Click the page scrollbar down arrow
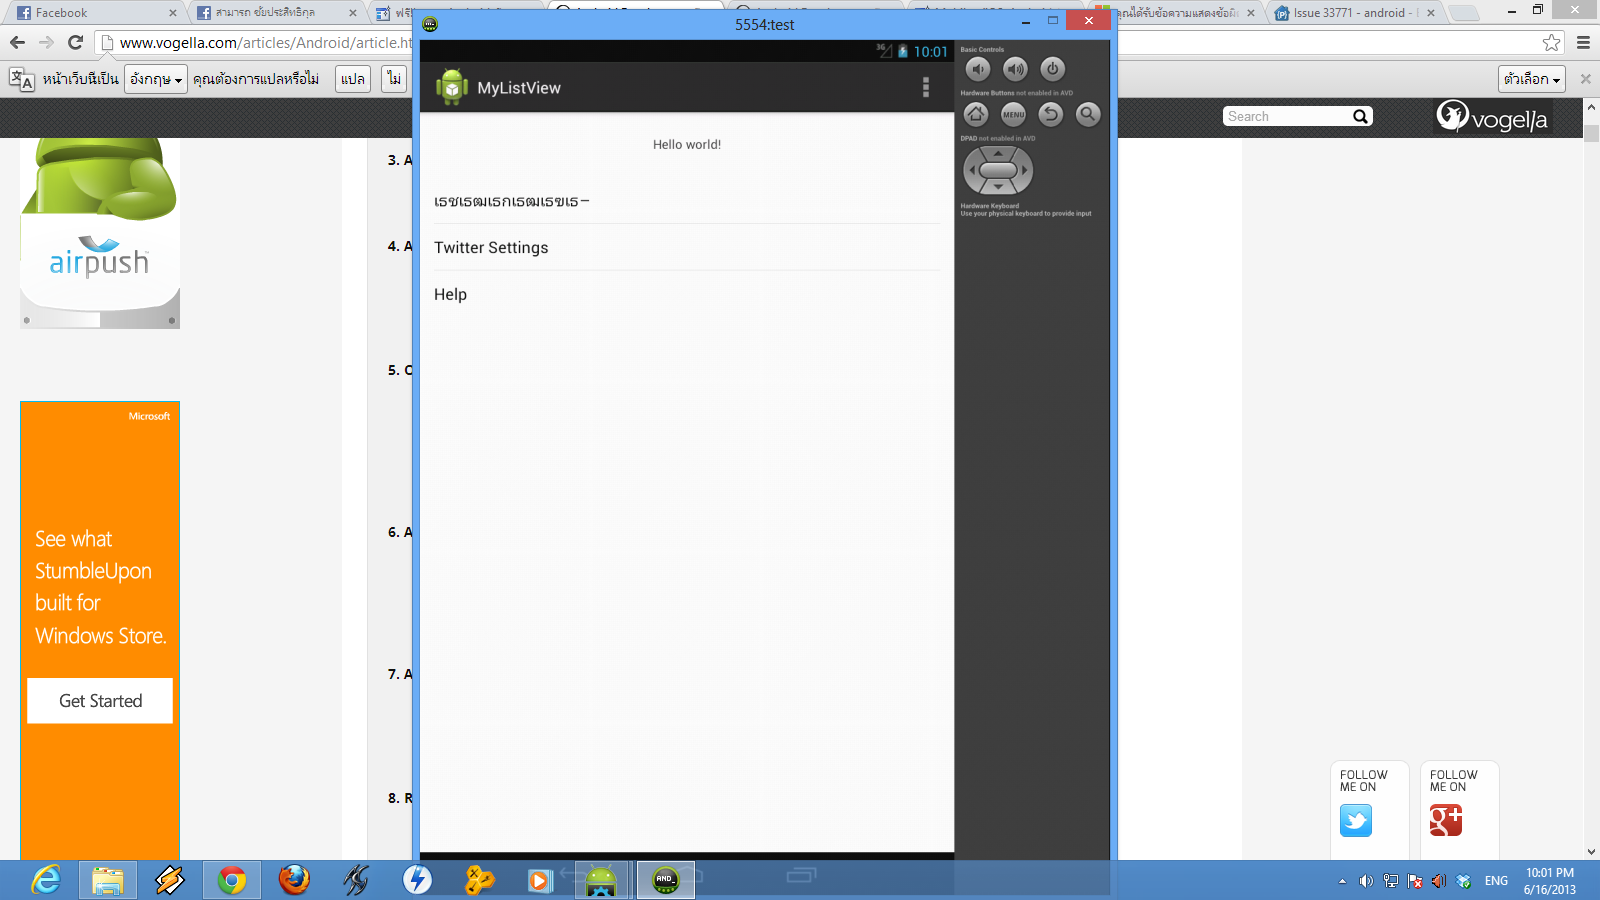Screen dimensions: 1600x900 [1591, 853]
